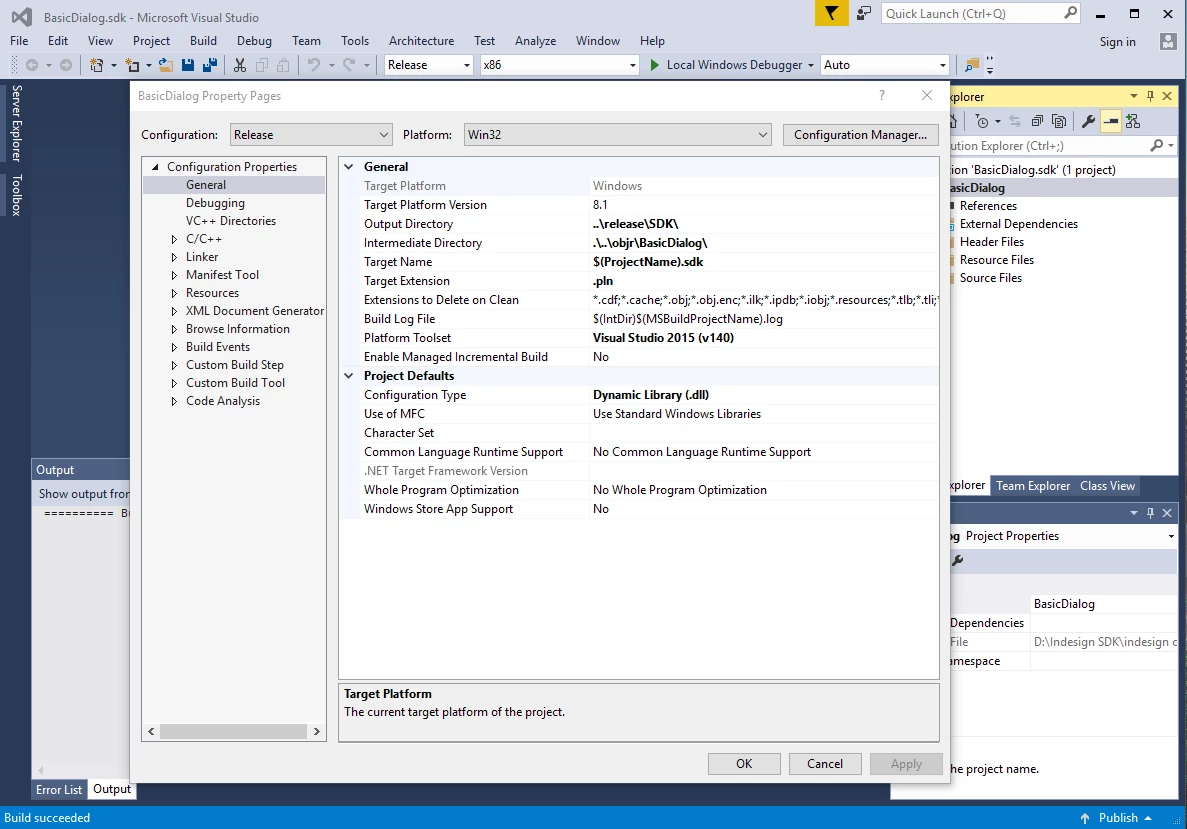Click the Publish button in status bar
1187x829 pixels.
click(x=1117, y=818)
